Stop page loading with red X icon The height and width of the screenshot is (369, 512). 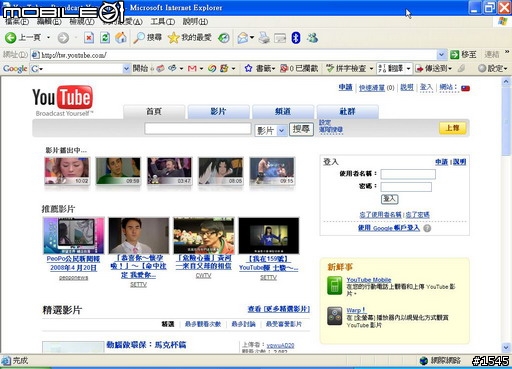coord(89,38)
